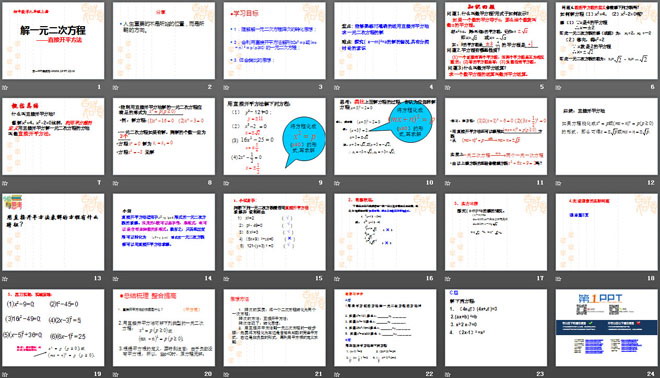Click slide number 9 label
The height and width of the screenshot is (378, 660).
(x=321, y=183)
